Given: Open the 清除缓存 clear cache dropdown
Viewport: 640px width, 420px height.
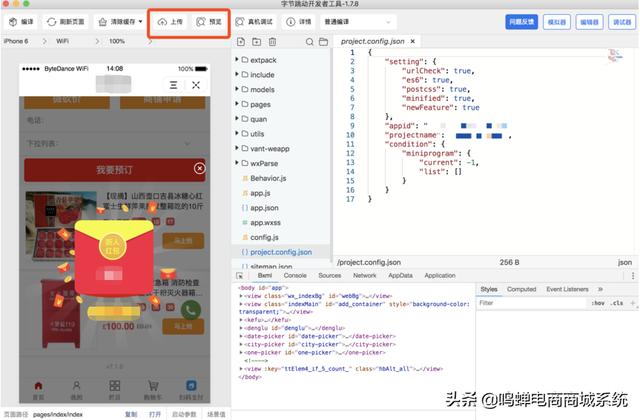Looking at the screenshot, I should [120, 22].
